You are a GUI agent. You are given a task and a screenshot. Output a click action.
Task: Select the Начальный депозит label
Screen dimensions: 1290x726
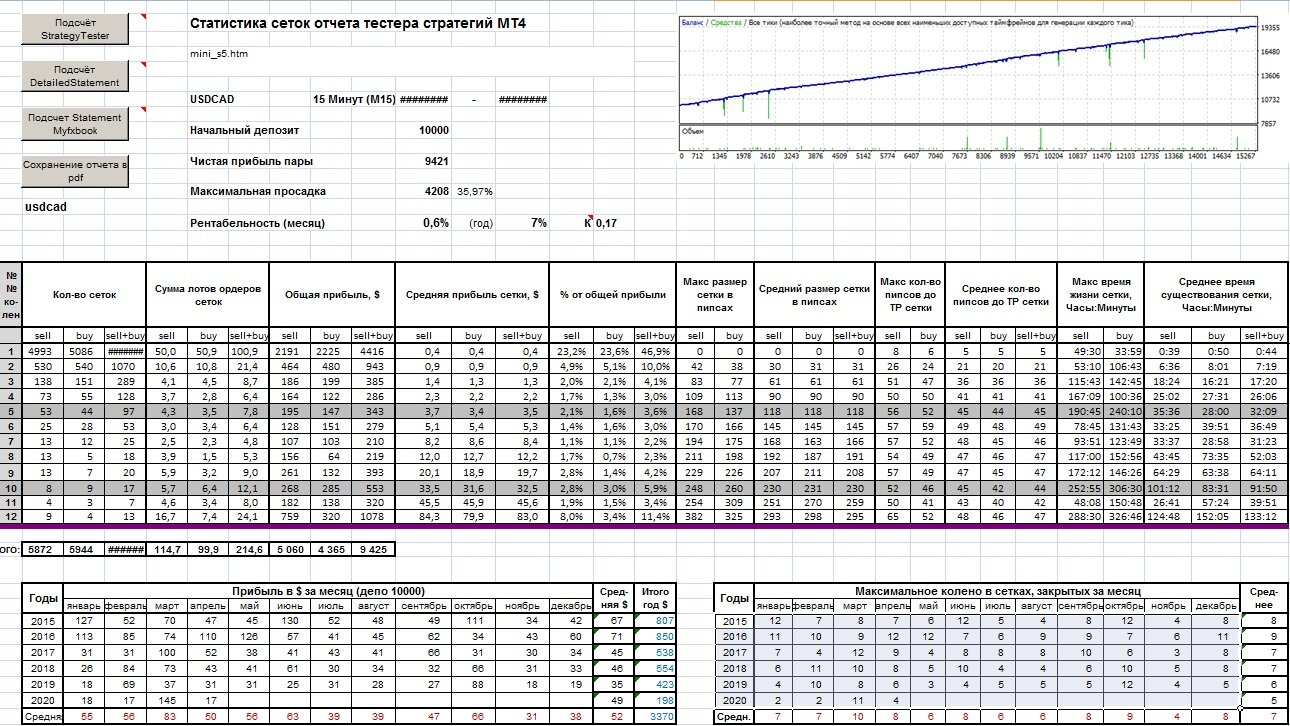coord(244,130)
